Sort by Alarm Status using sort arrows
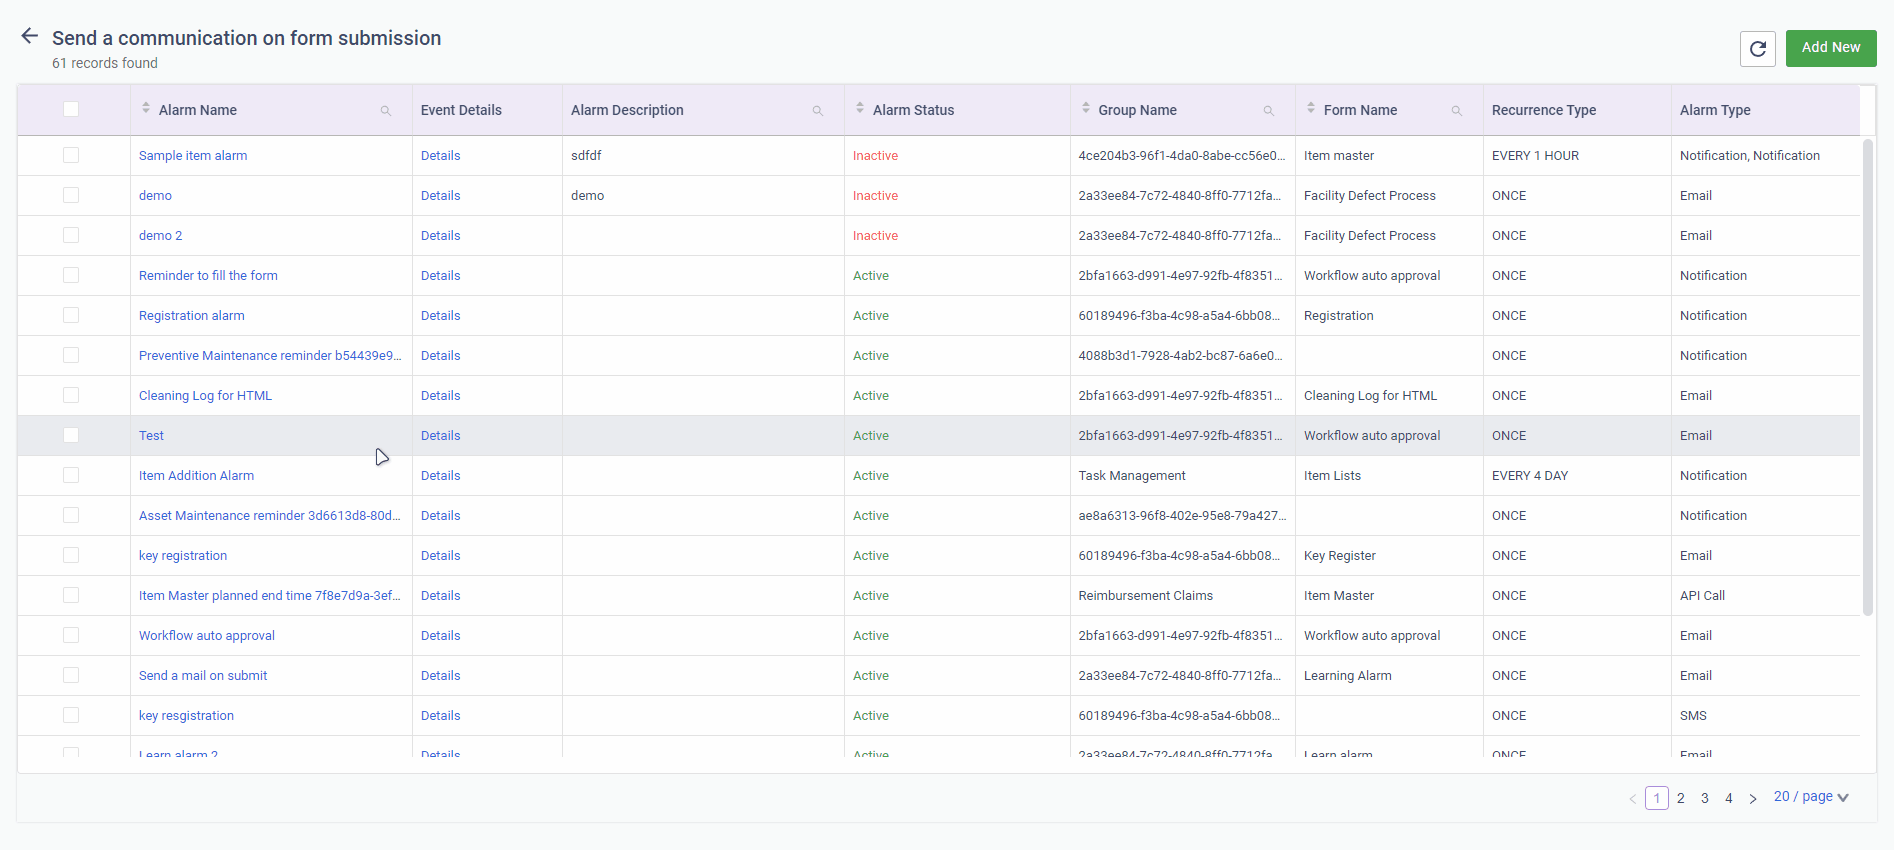 pos(860,109)
